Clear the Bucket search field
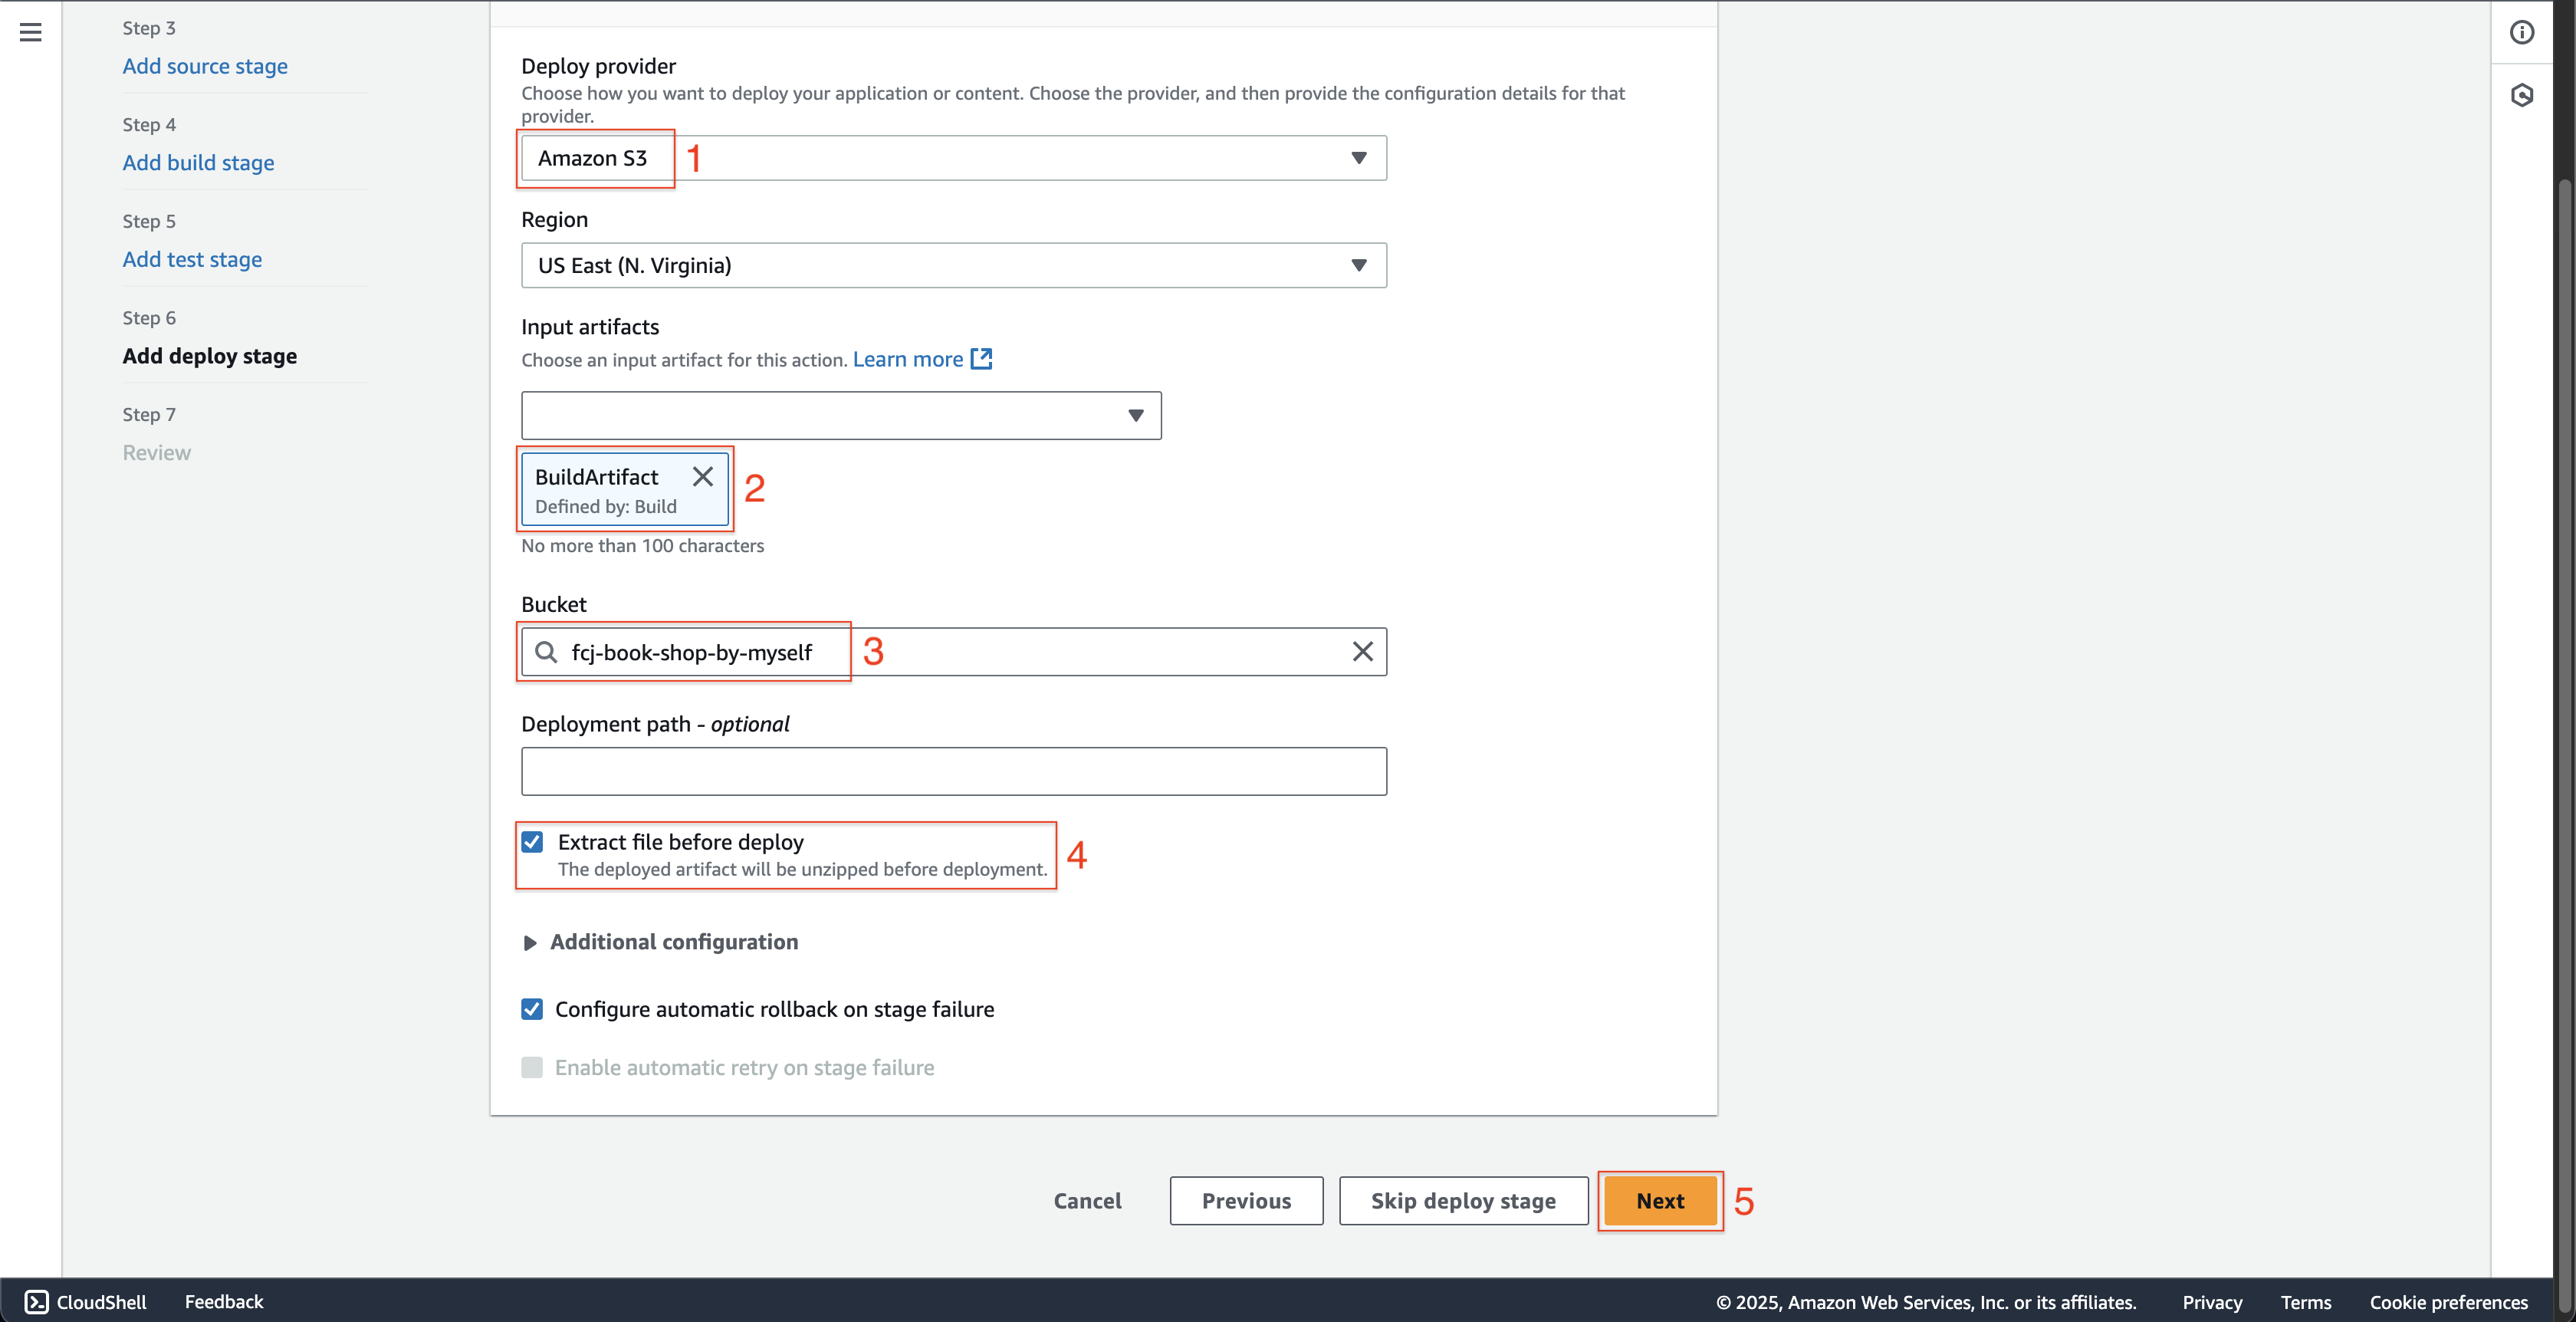The width and height of the screenshot is (2576, 1322). click(x=1362, y=652)
